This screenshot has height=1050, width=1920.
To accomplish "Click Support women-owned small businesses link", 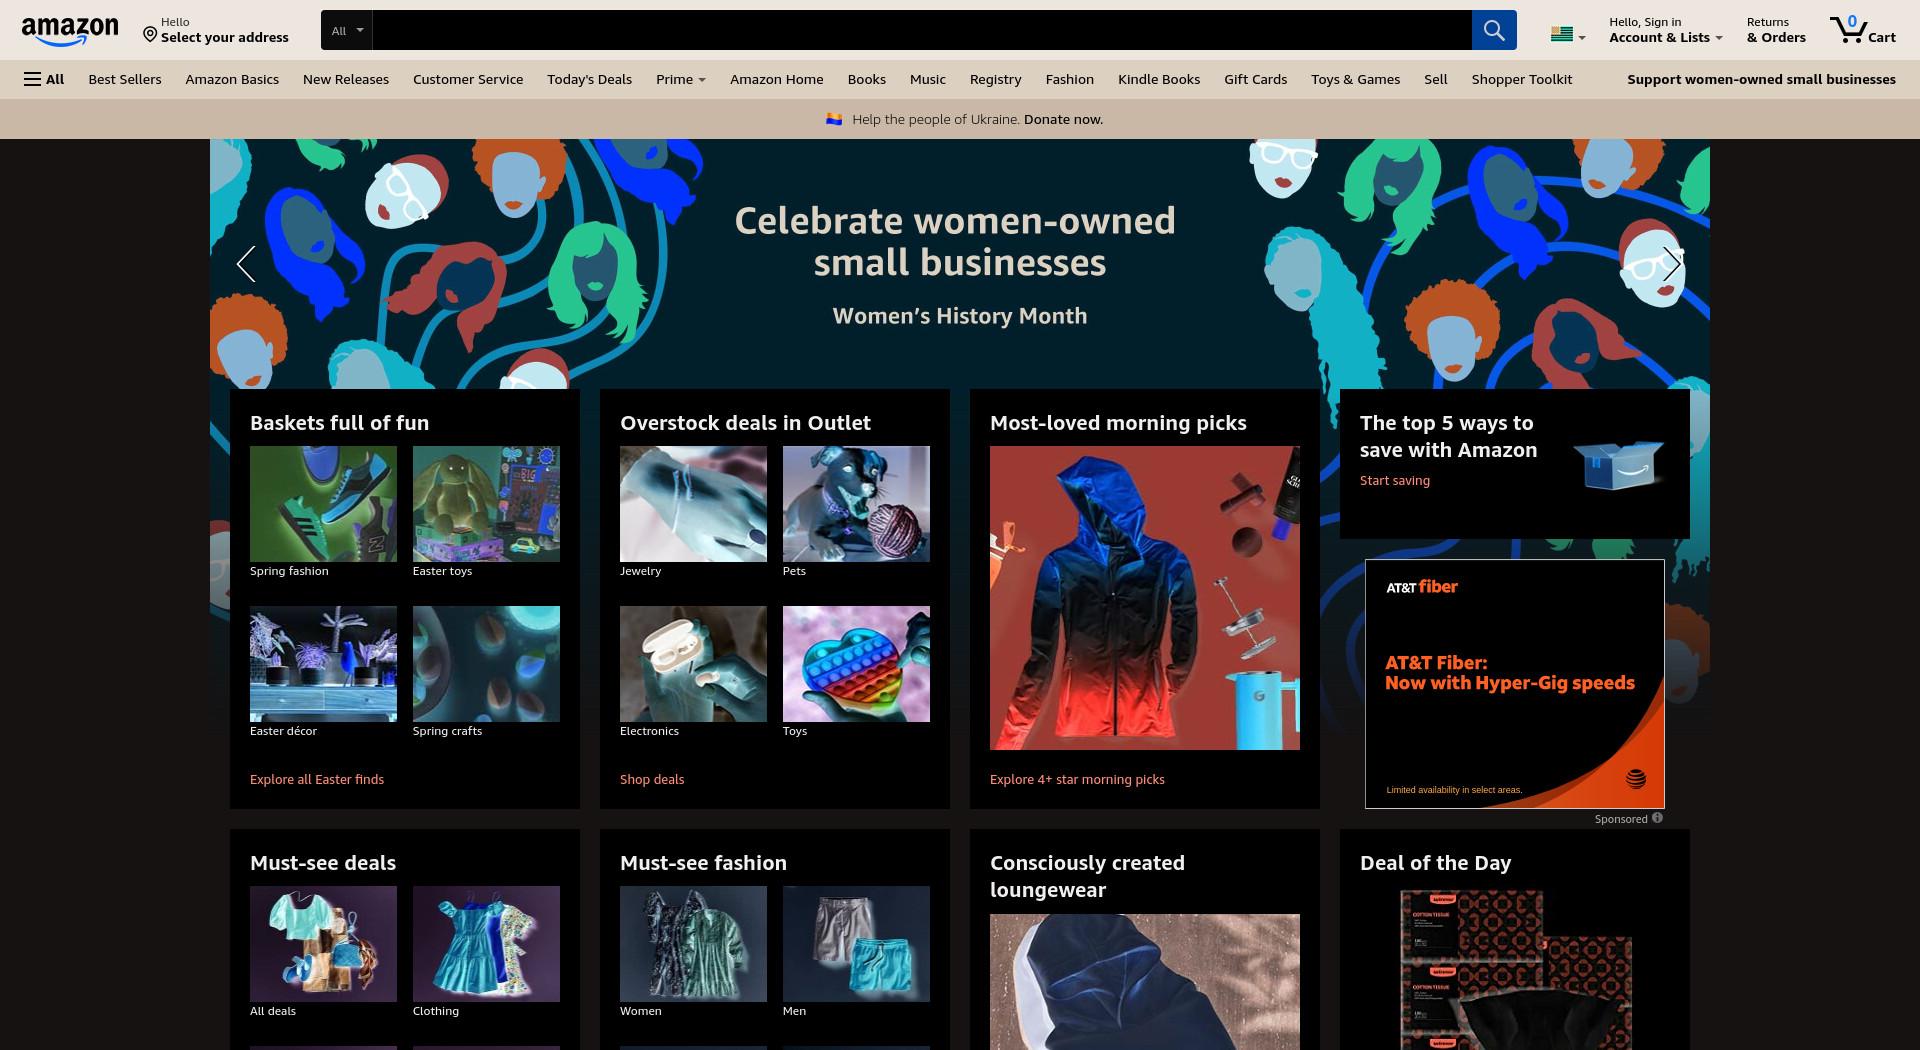I will pyautogui.click(x=1761, y=79).
